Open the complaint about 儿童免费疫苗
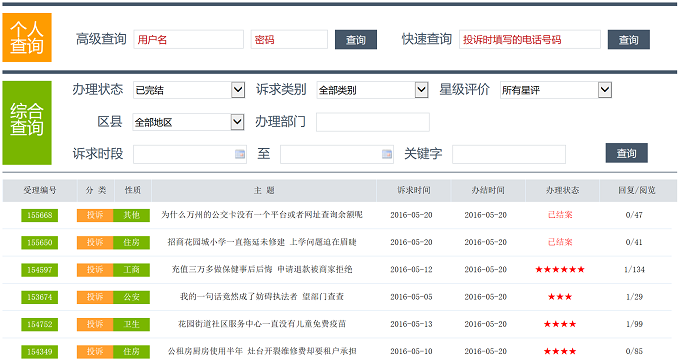The image size is (680, 360). (262, 324)
